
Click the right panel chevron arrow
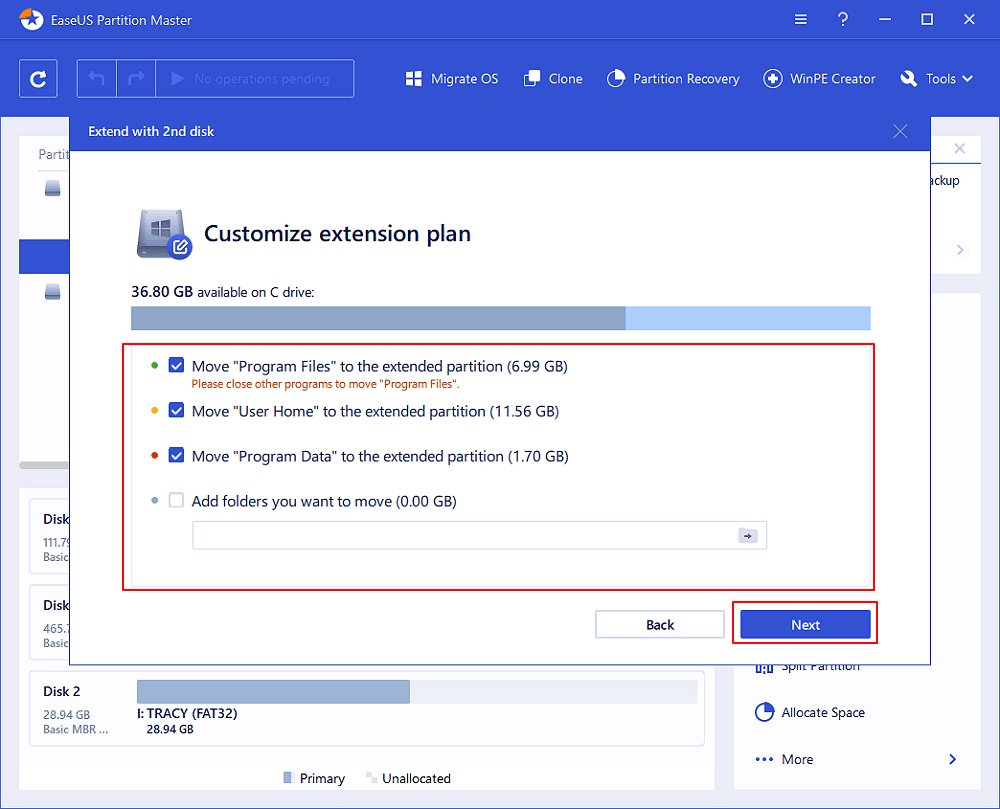coord(960,250)
